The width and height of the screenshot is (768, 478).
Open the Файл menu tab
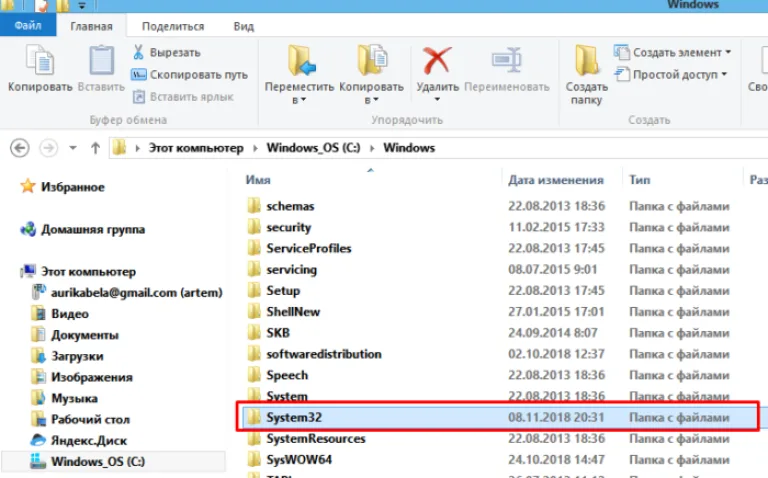(x=28, y=25)
